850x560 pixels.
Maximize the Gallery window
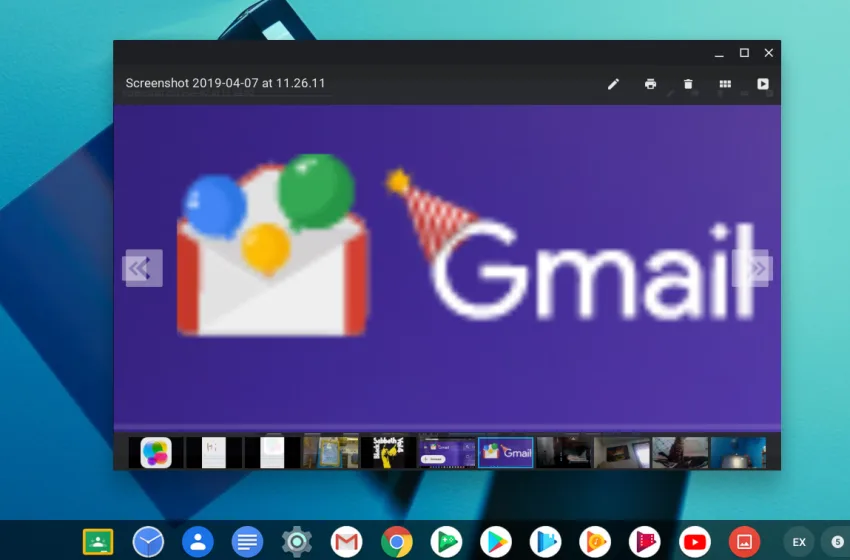[744, 53]
